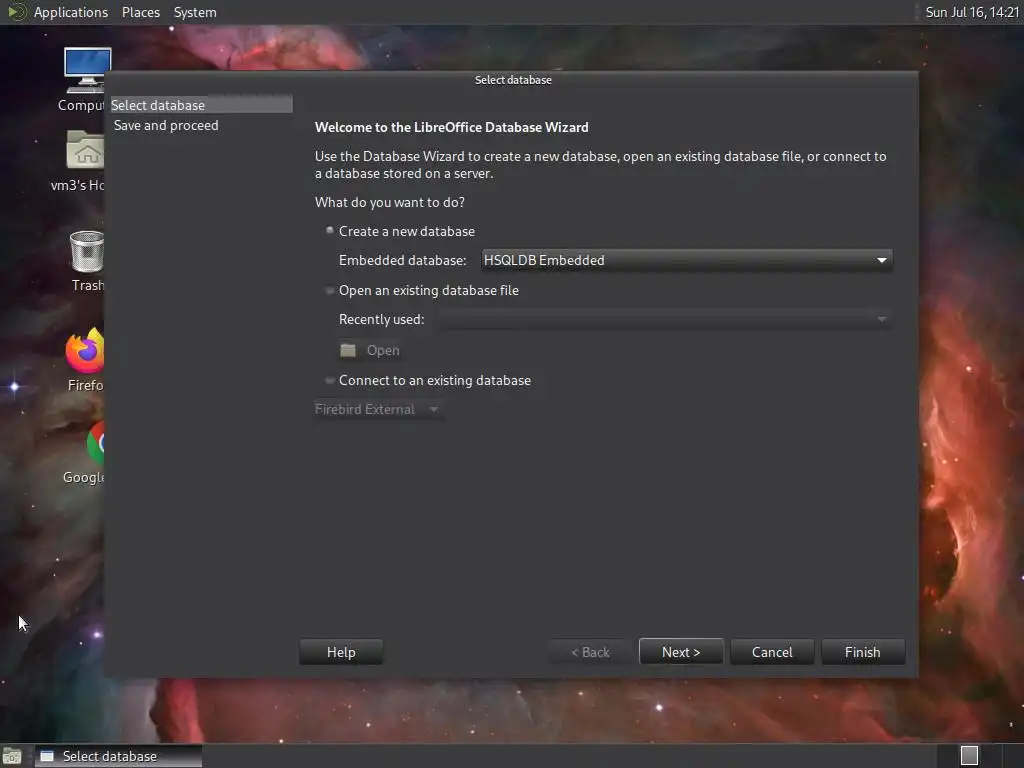Click the Embedded database label
Viewport: 1024px width, 768px height.
coord(402,260)
